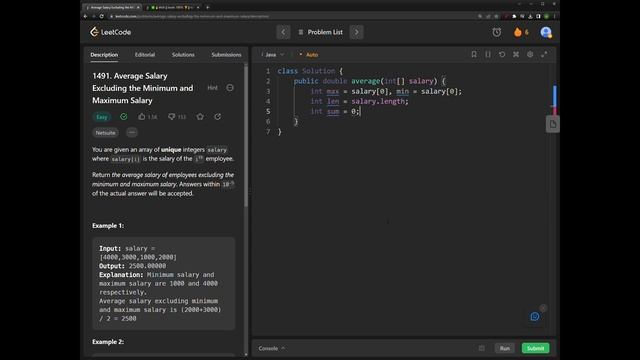Dismiss the feedback bubble close button
Image resolution: width=640 pixels, height=360 pixels.
(543, 308)
